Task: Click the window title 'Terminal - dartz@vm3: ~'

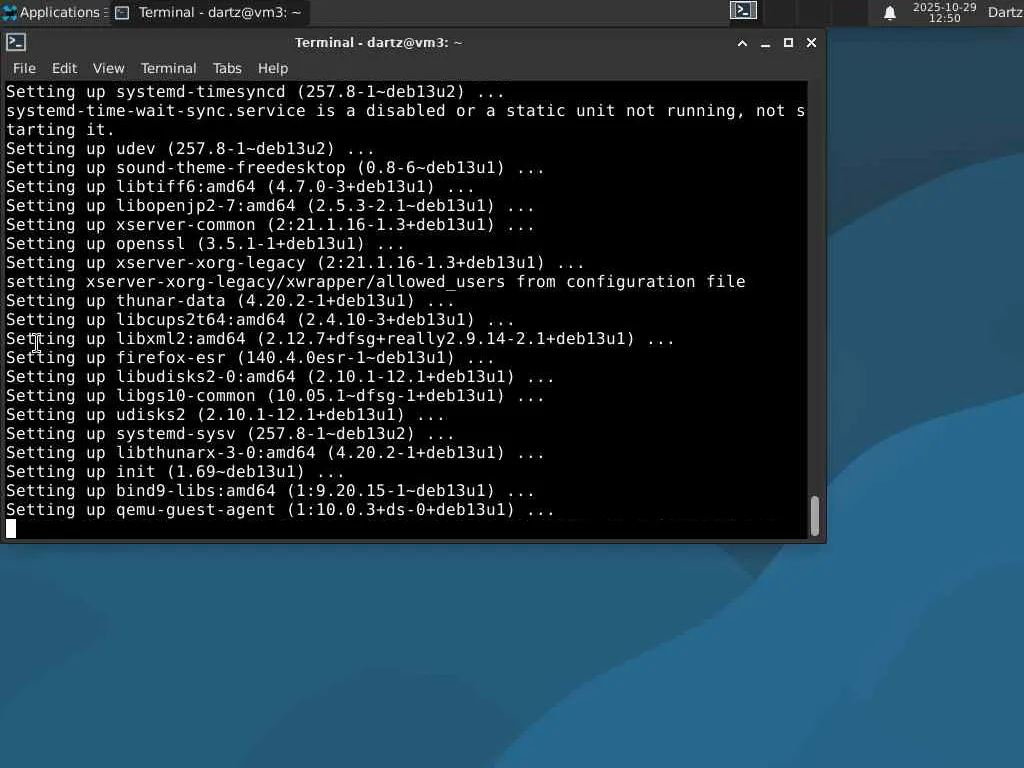Action: point(379,43)
